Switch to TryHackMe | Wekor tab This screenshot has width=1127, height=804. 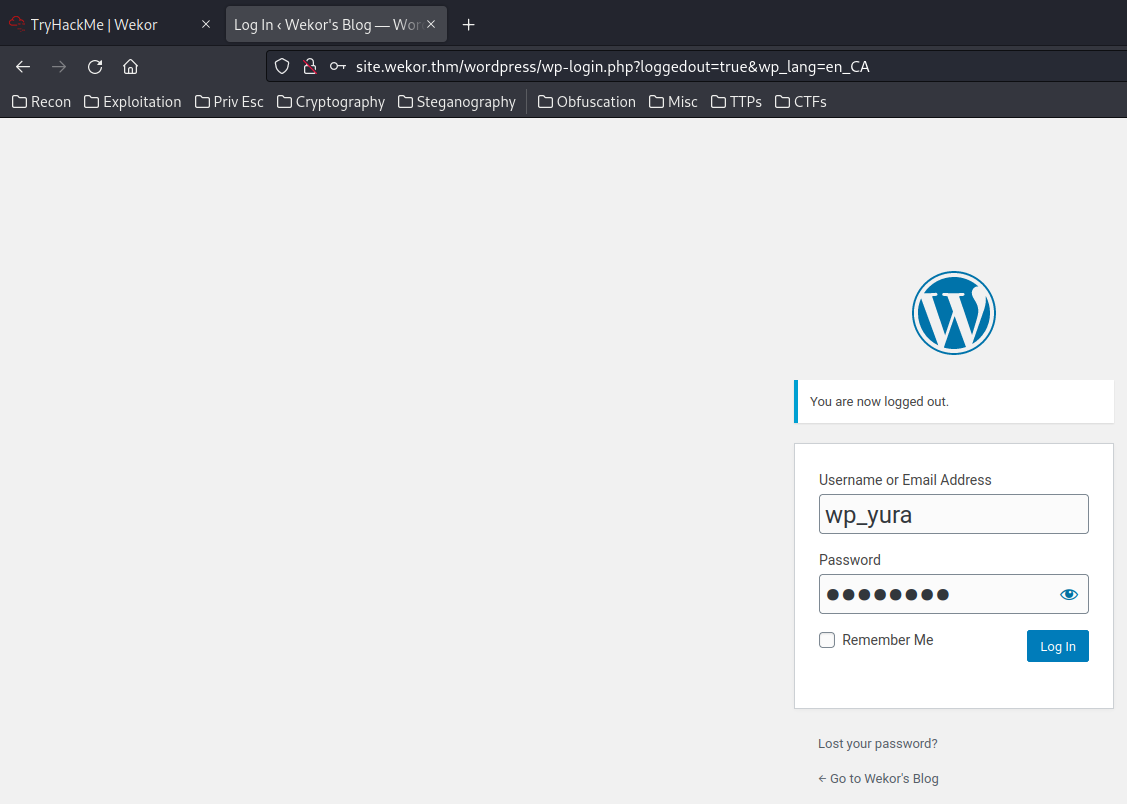coord(111,24)
